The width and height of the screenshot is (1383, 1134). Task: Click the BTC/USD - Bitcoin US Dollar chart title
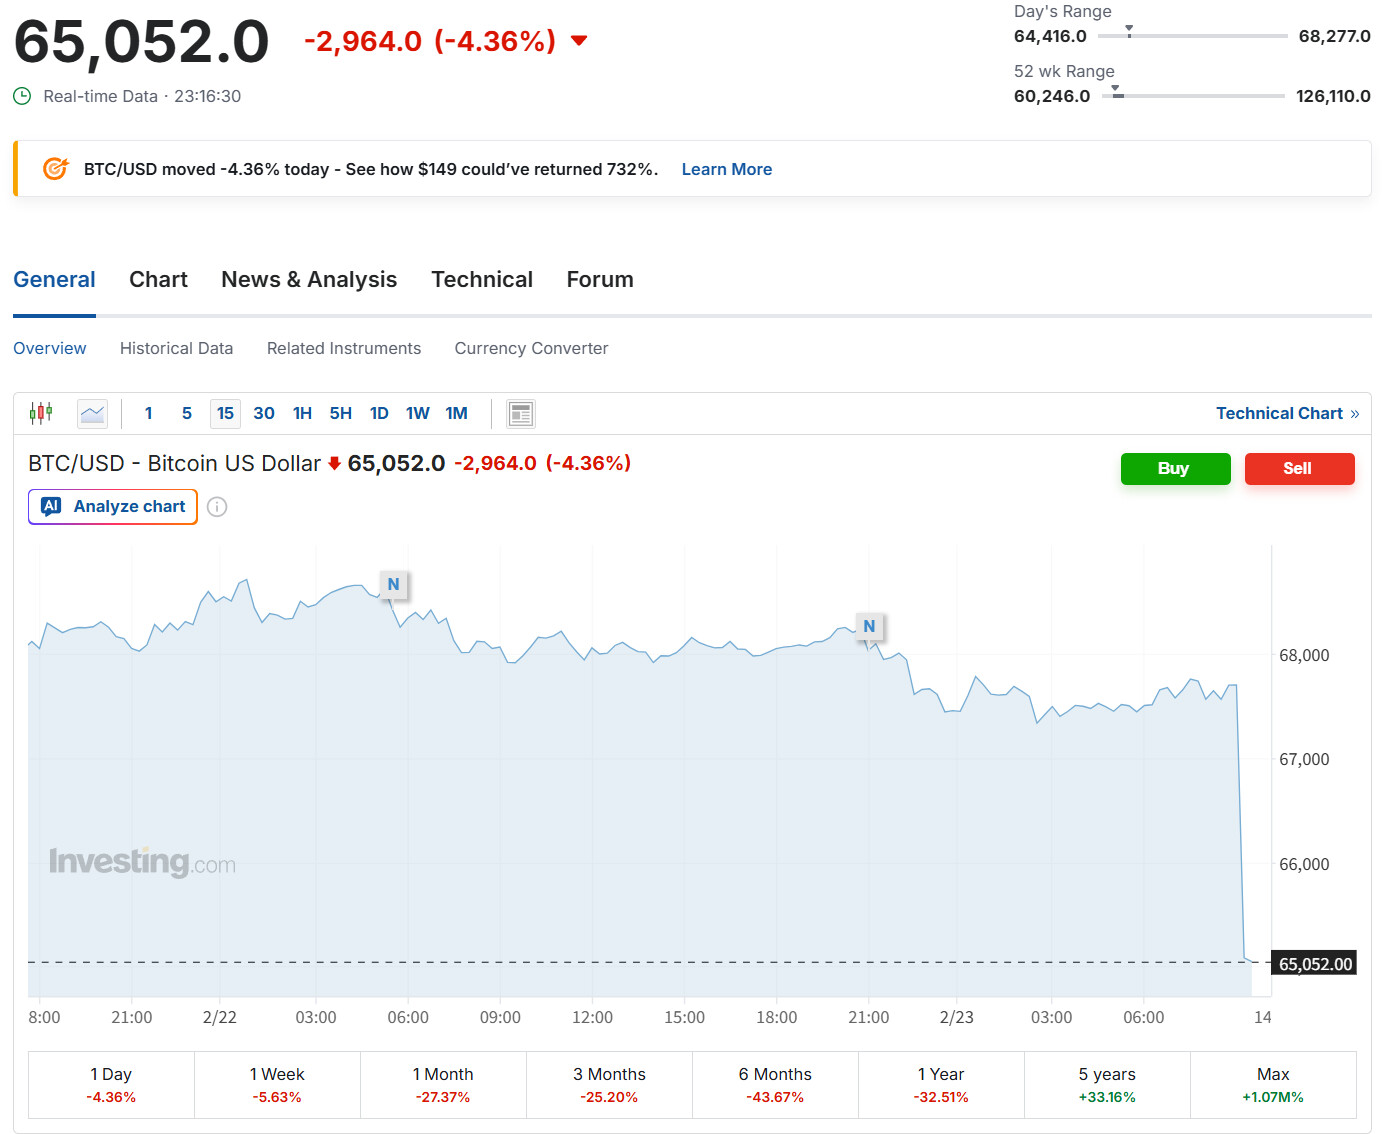[x=174, y=464]
